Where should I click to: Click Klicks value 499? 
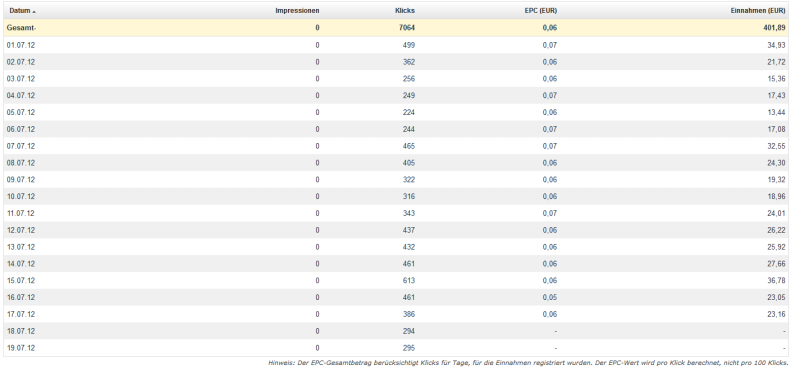click(409, 45)
